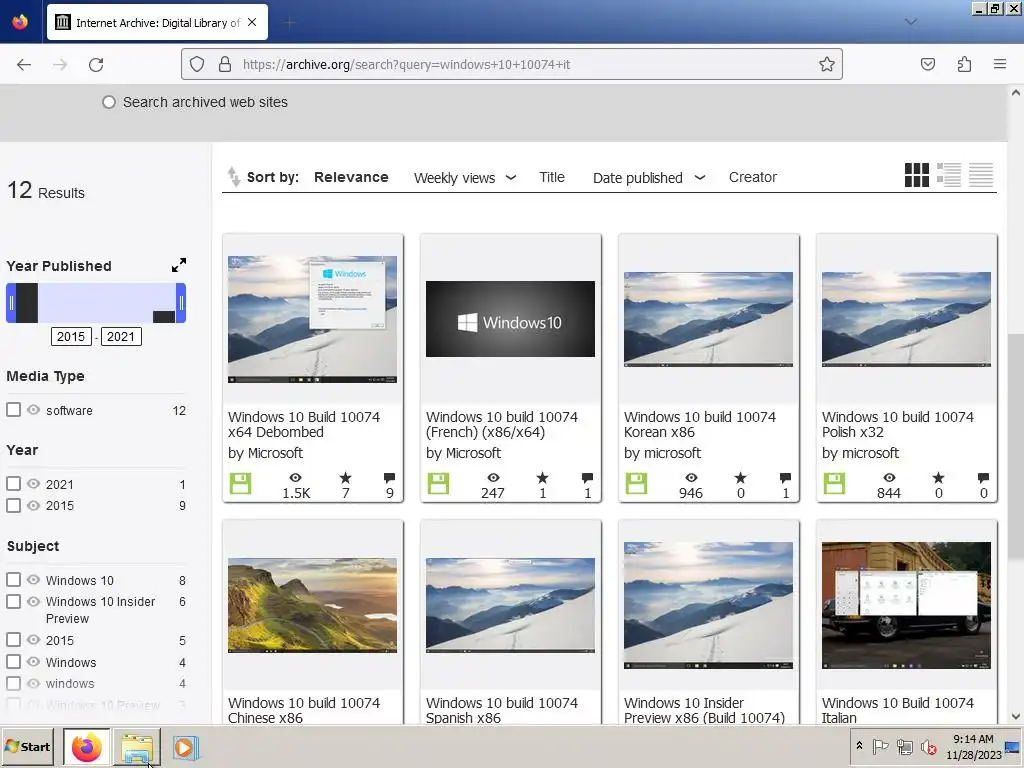Open the Spanish x86 desktop thumbnail
1024x768 pixels.
[x=510, y=605]
